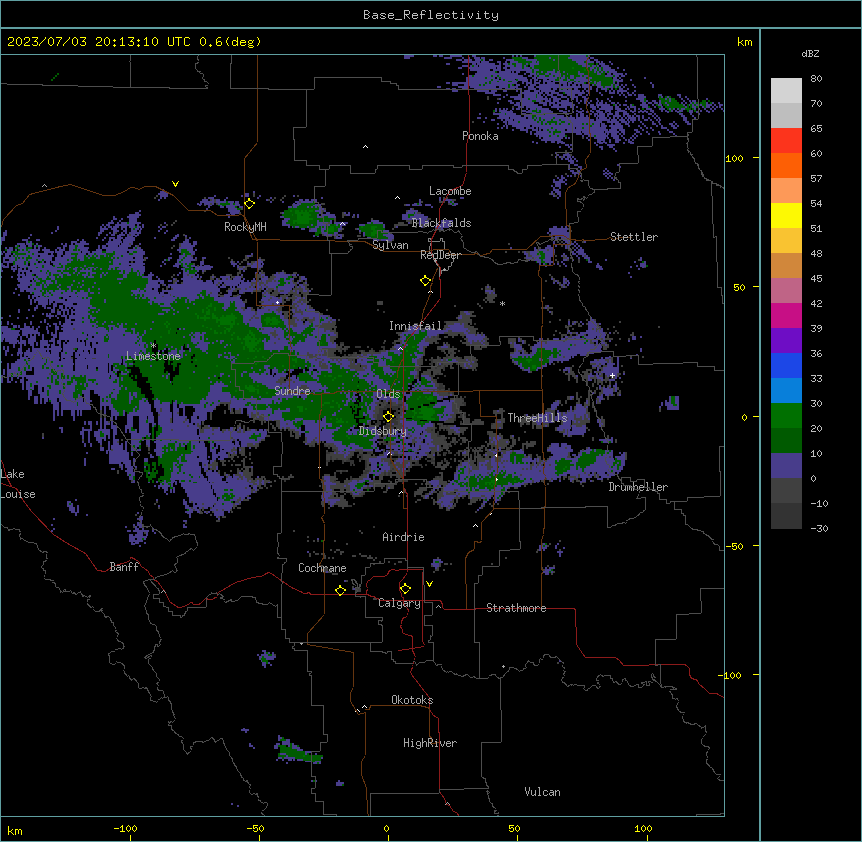Click the Airdrie label

tap(404, 537)
